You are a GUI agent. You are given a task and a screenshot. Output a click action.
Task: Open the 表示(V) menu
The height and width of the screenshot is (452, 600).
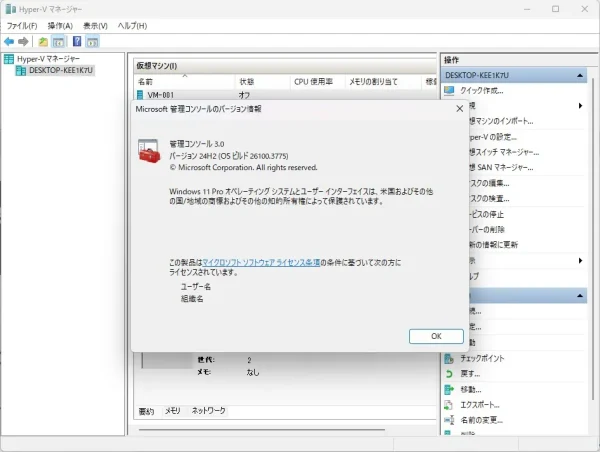(x=95, y=26)
